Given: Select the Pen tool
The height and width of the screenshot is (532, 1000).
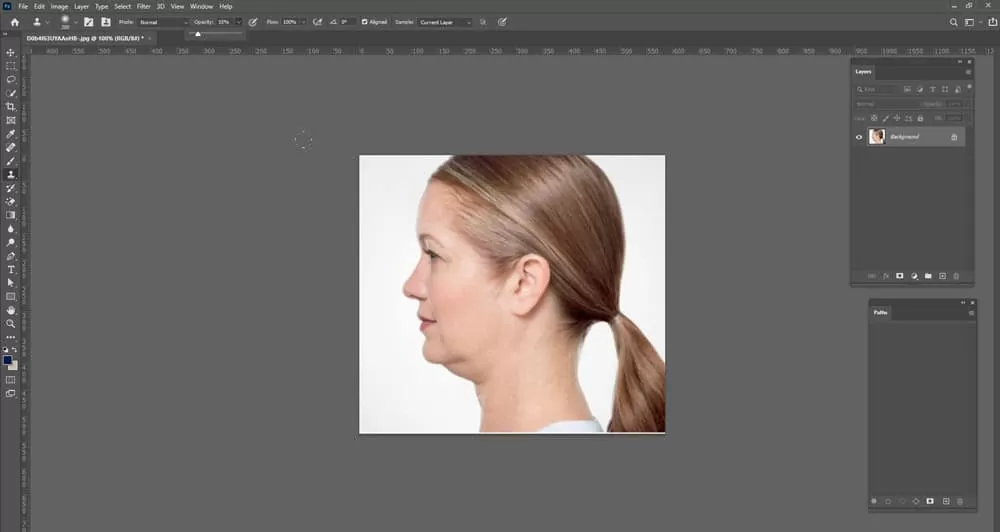Looking at the screenshot, I should pos(10,256).
